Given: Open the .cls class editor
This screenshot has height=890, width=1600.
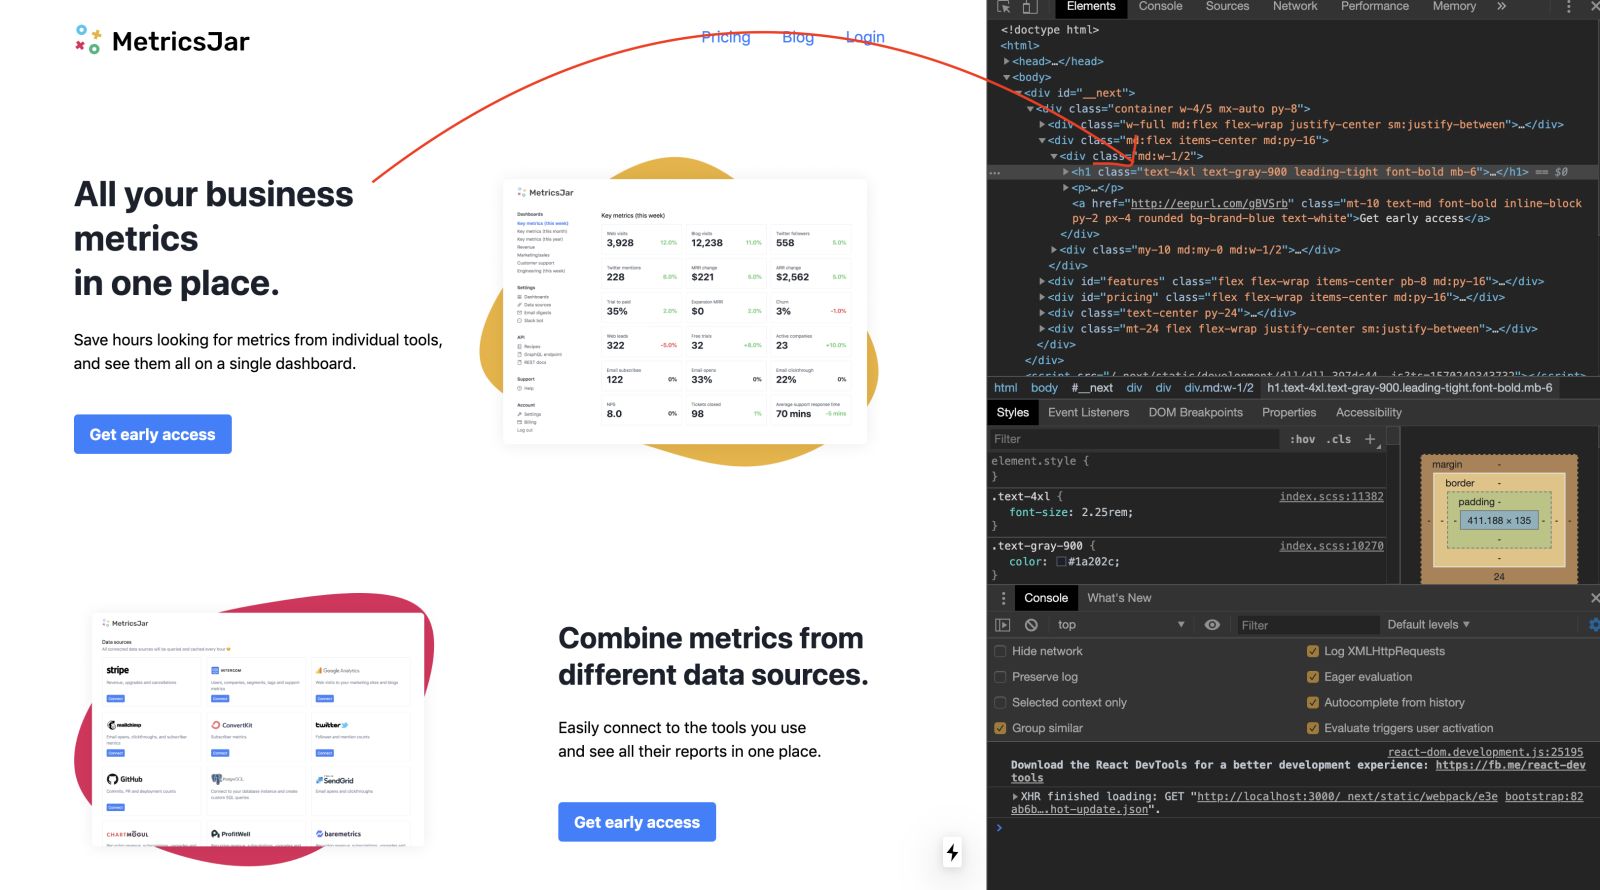Looking at the screenshot, I should 1339,439.
